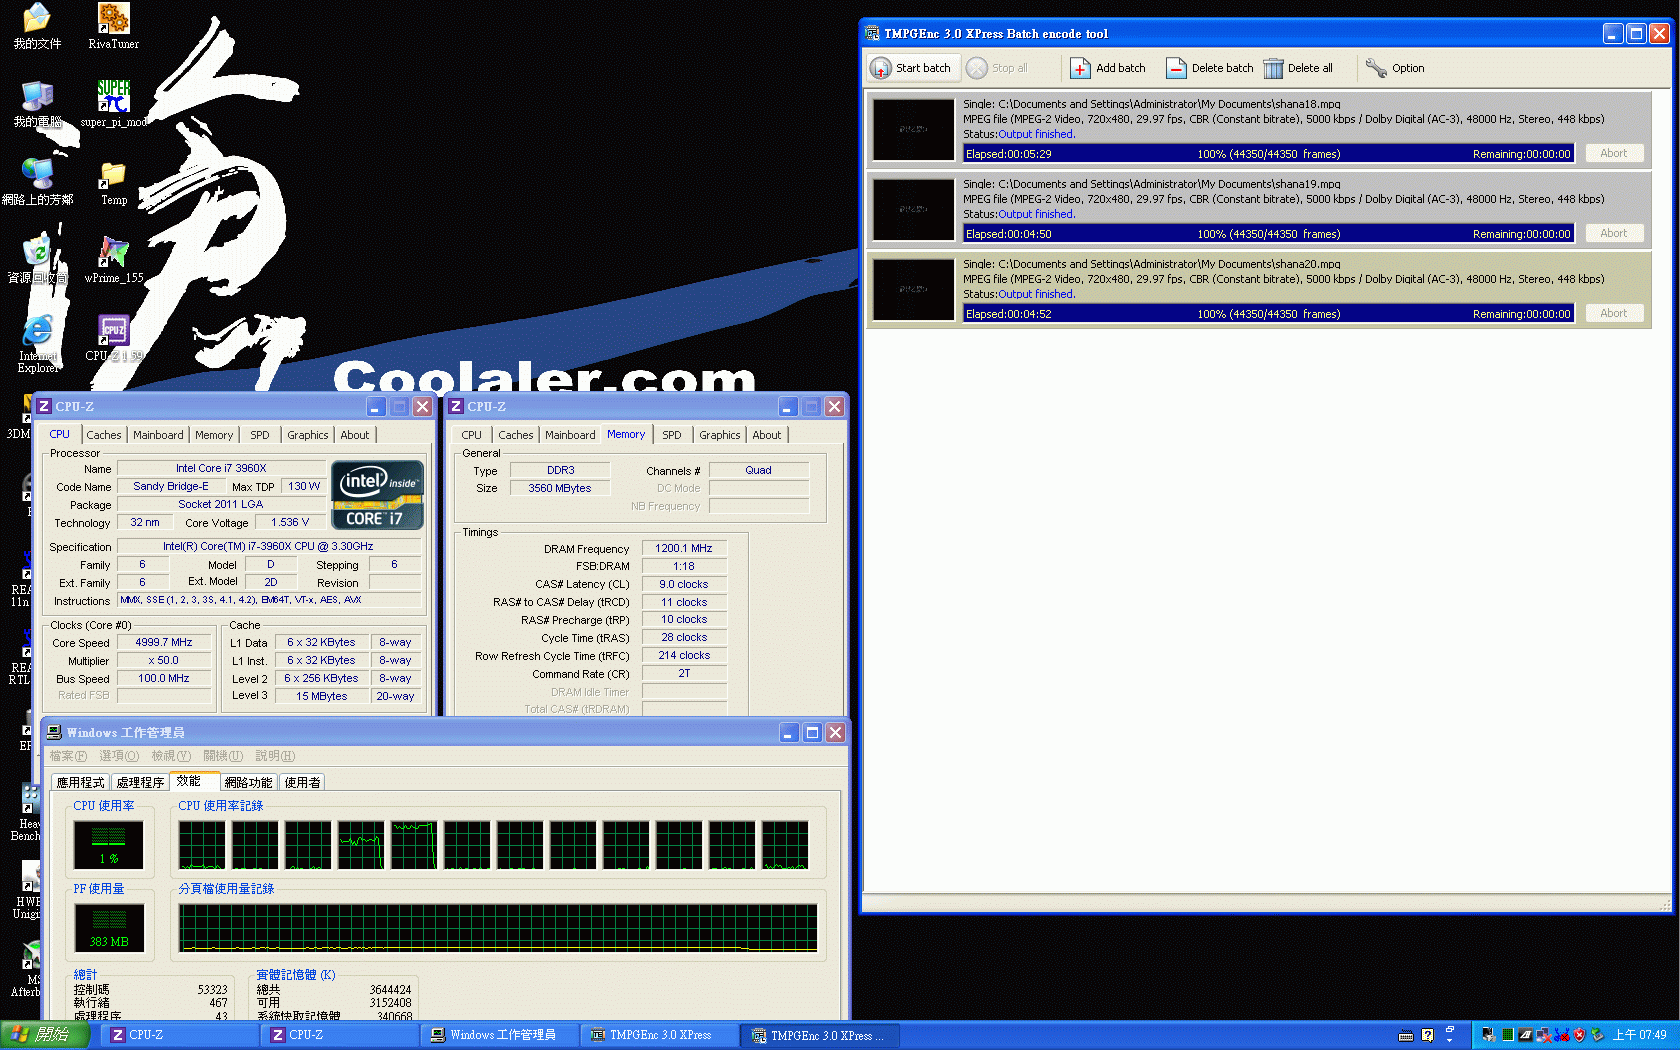The height and width of the screenshot is (1050, 1680).
Task: Click the CPU name Intel Core i7 3960X
Action: click(221, 468)
